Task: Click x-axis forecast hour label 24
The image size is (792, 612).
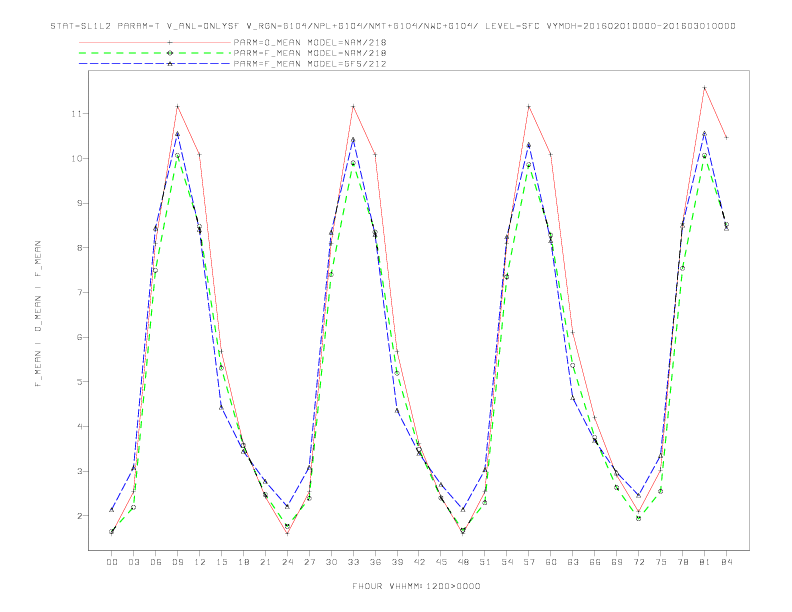Action: click(287, 562)
